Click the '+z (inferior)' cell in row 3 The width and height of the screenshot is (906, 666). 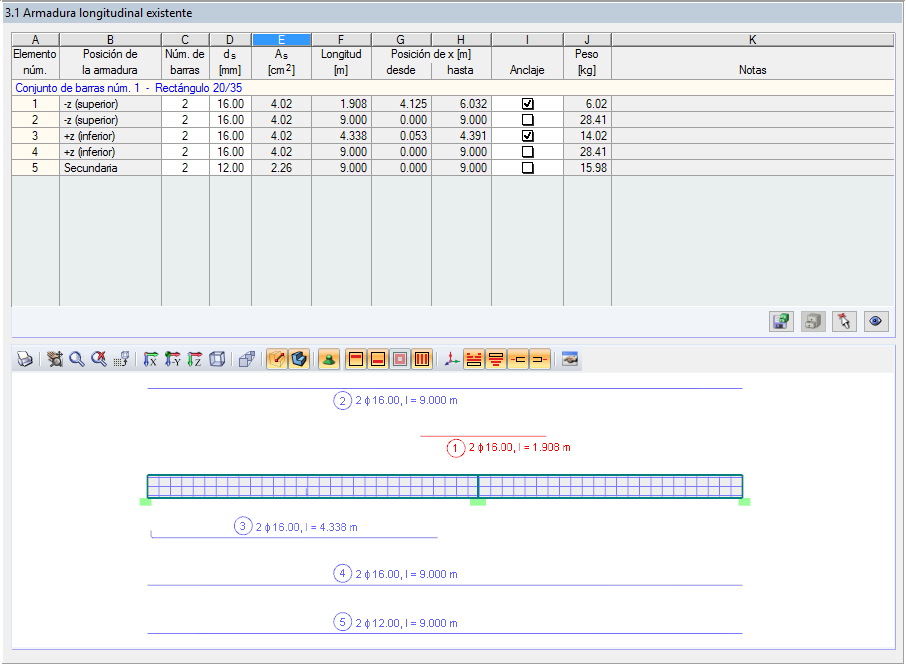point(110,136)
